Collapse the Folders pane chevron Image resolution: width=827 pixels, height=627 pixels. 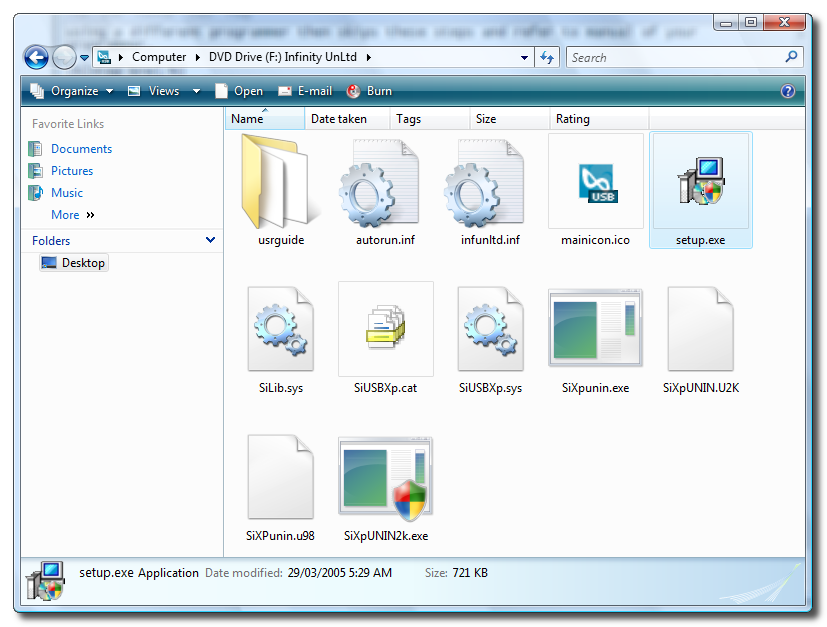(210, 240)
